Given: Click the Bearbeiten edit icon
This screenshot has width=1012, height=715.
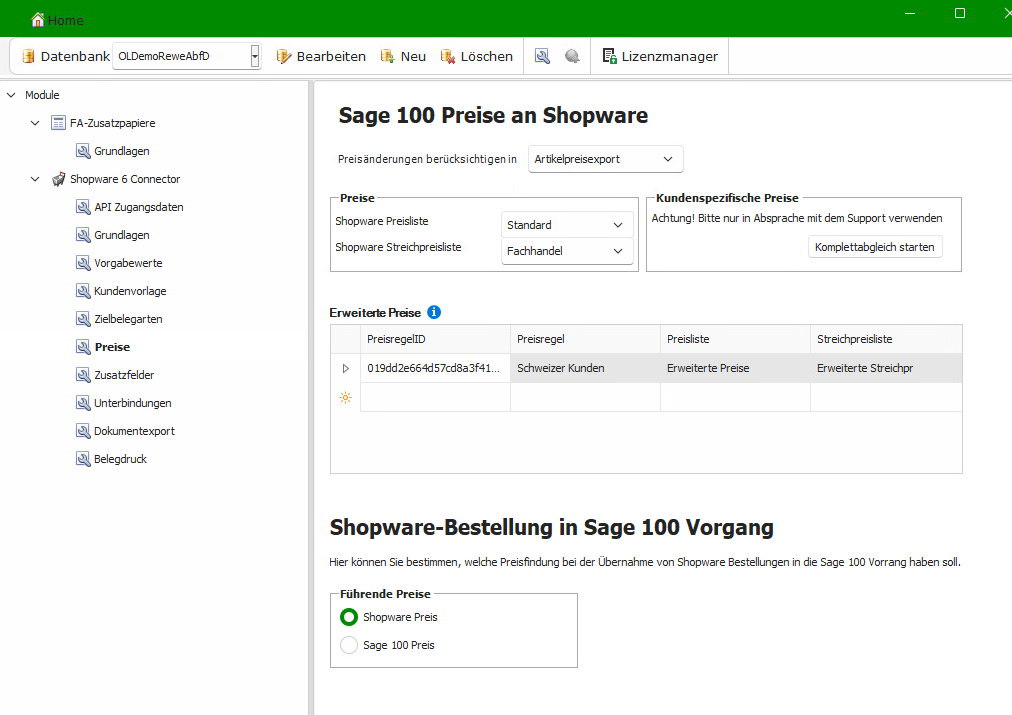Looking at the screenshot, I should coord(283,56).
